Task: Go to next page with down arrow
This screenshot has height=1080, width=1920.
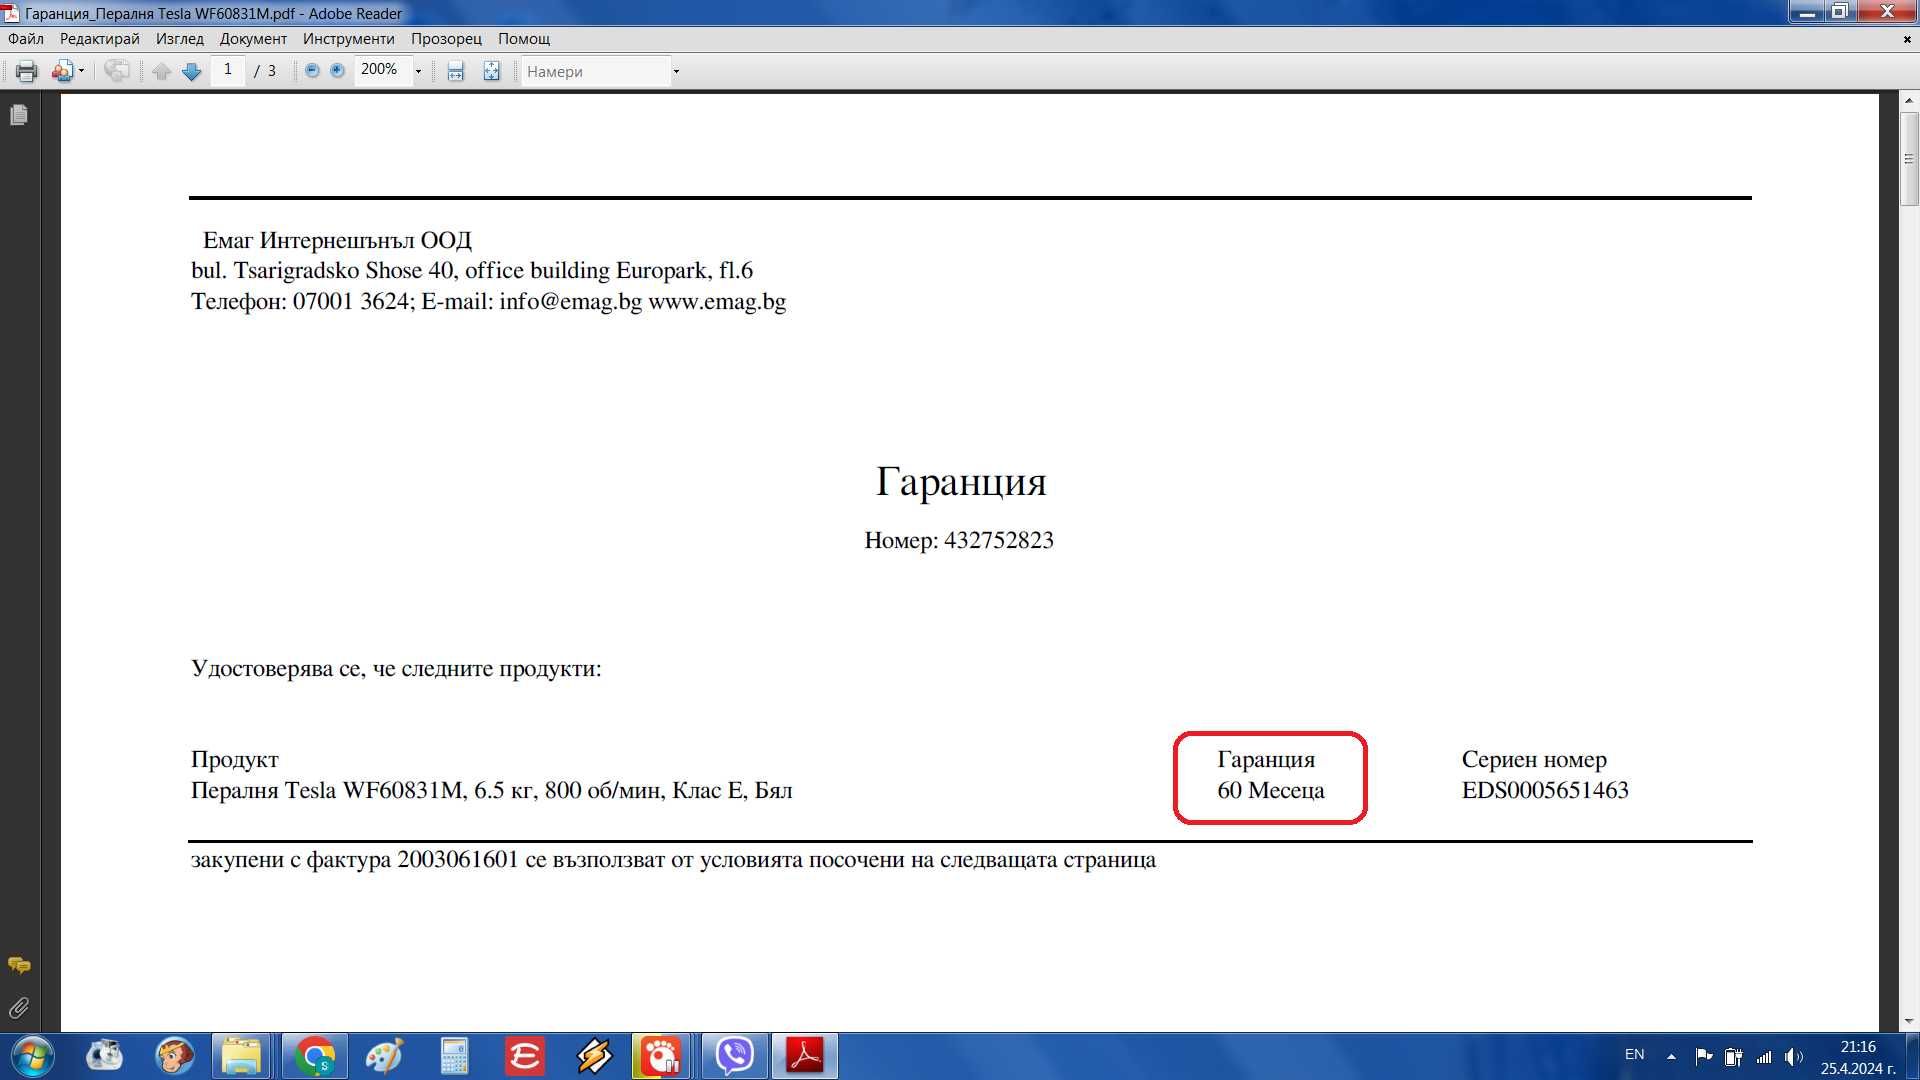Action: click(x=192, y=71)
